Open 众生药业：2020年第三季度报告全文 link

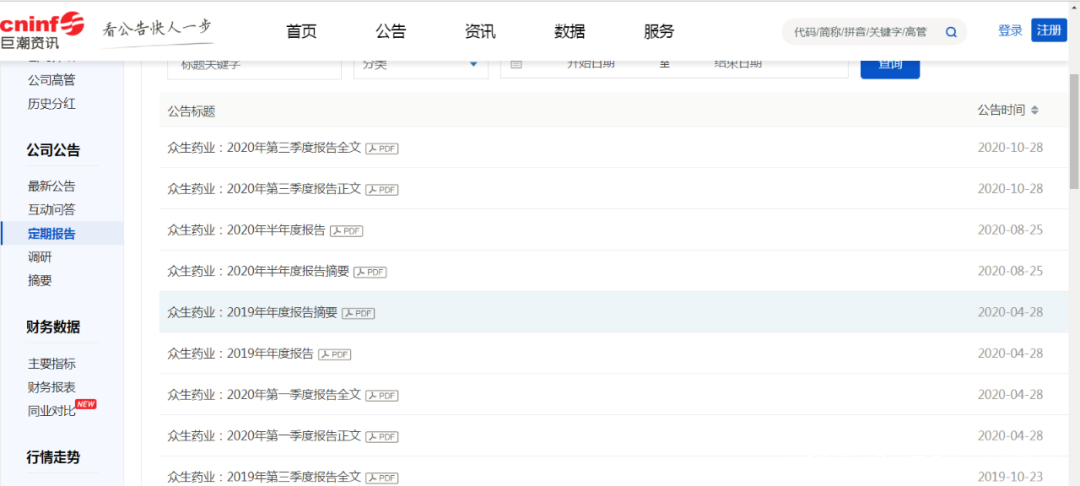click(264, 148)
